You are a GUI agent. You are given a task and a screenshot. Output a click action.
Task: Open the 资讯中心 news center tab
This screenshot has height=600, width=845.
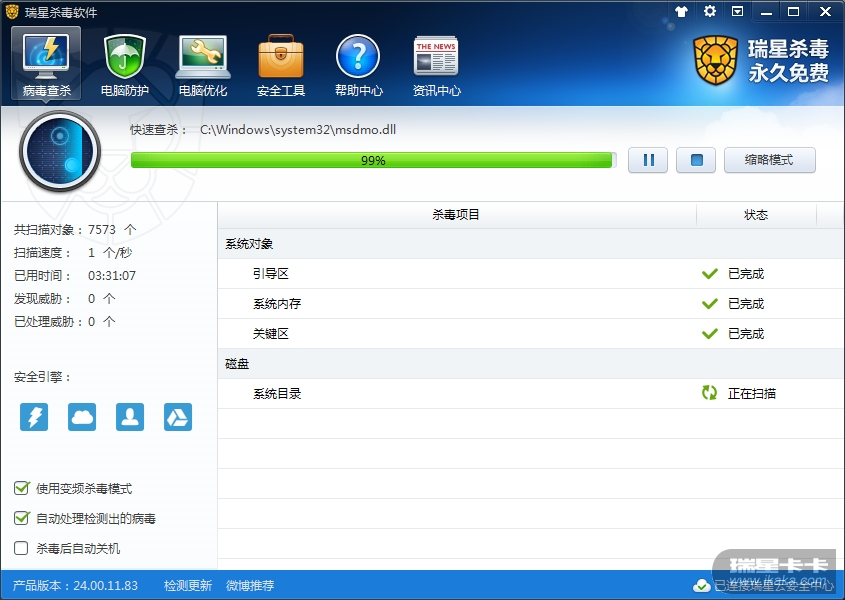pos(437,65)
